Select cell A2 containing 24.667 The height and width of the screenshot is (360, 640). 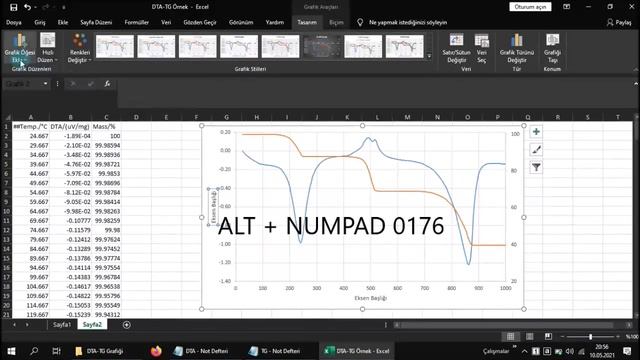31,136
